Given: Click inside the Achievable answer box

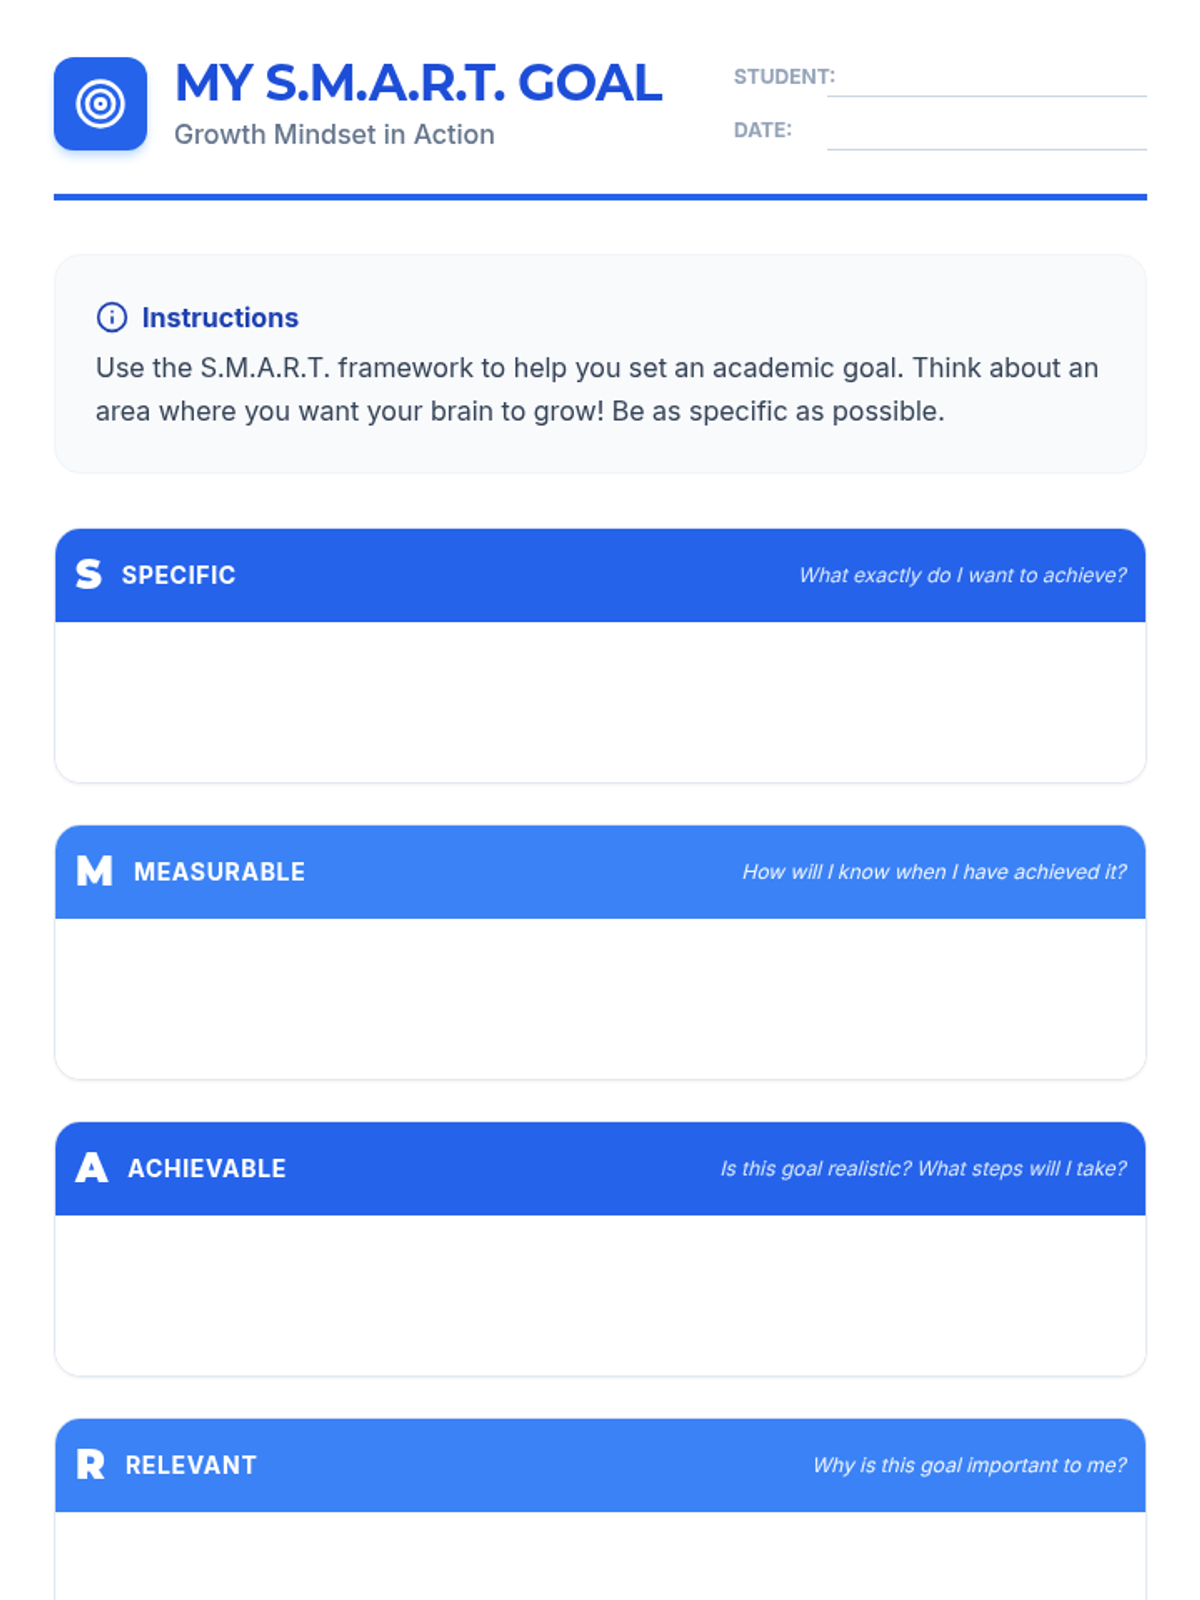Looking at the screenshot, I should point(600,1295).
